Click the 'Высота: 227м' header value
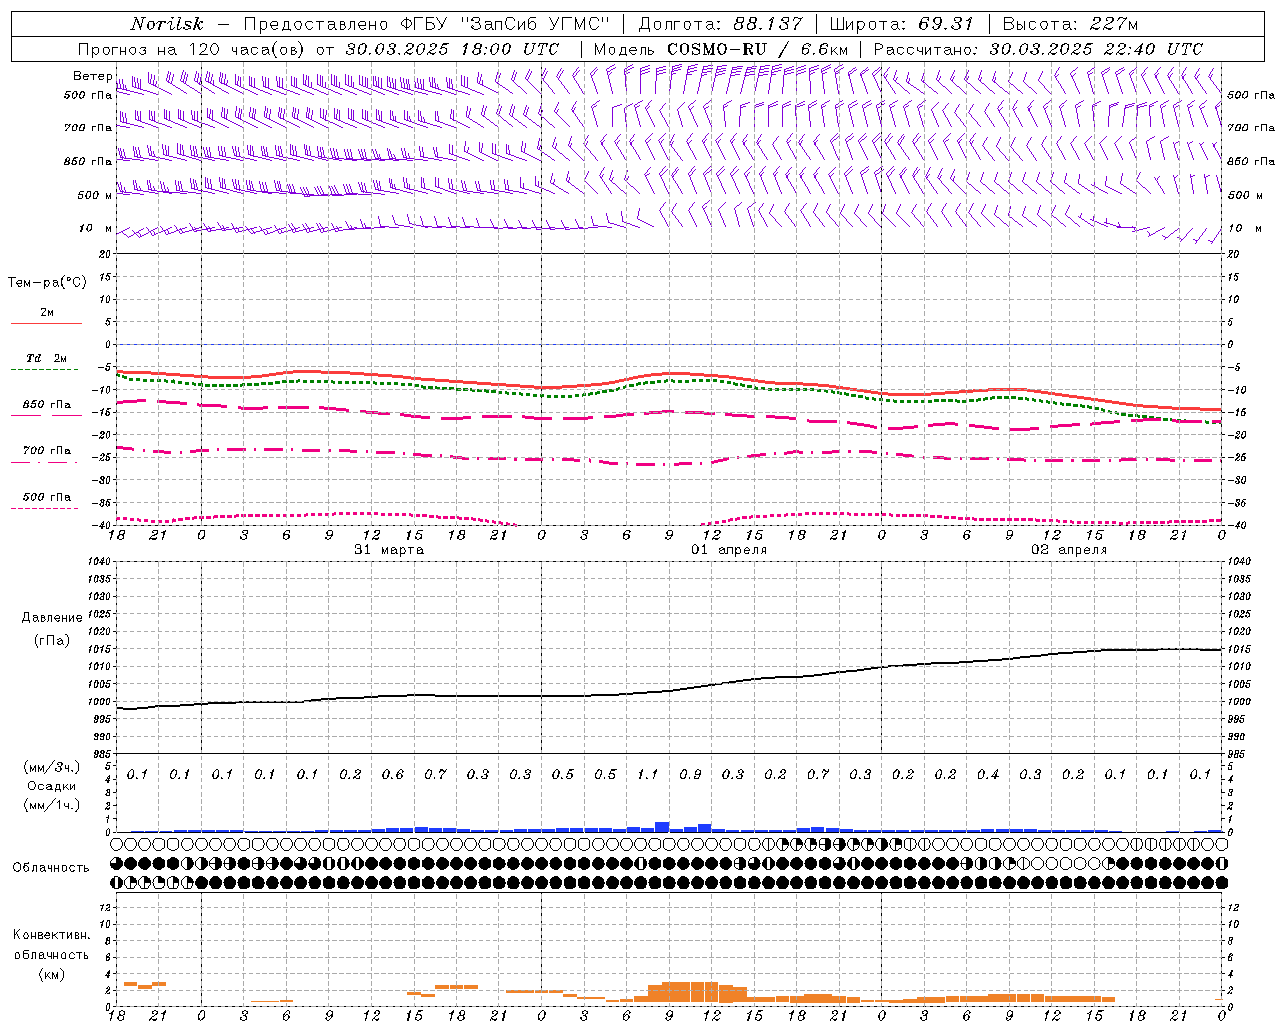Image resolution: width=1280 pixels, height=1024 pixels. click(x=1070, y=24)
